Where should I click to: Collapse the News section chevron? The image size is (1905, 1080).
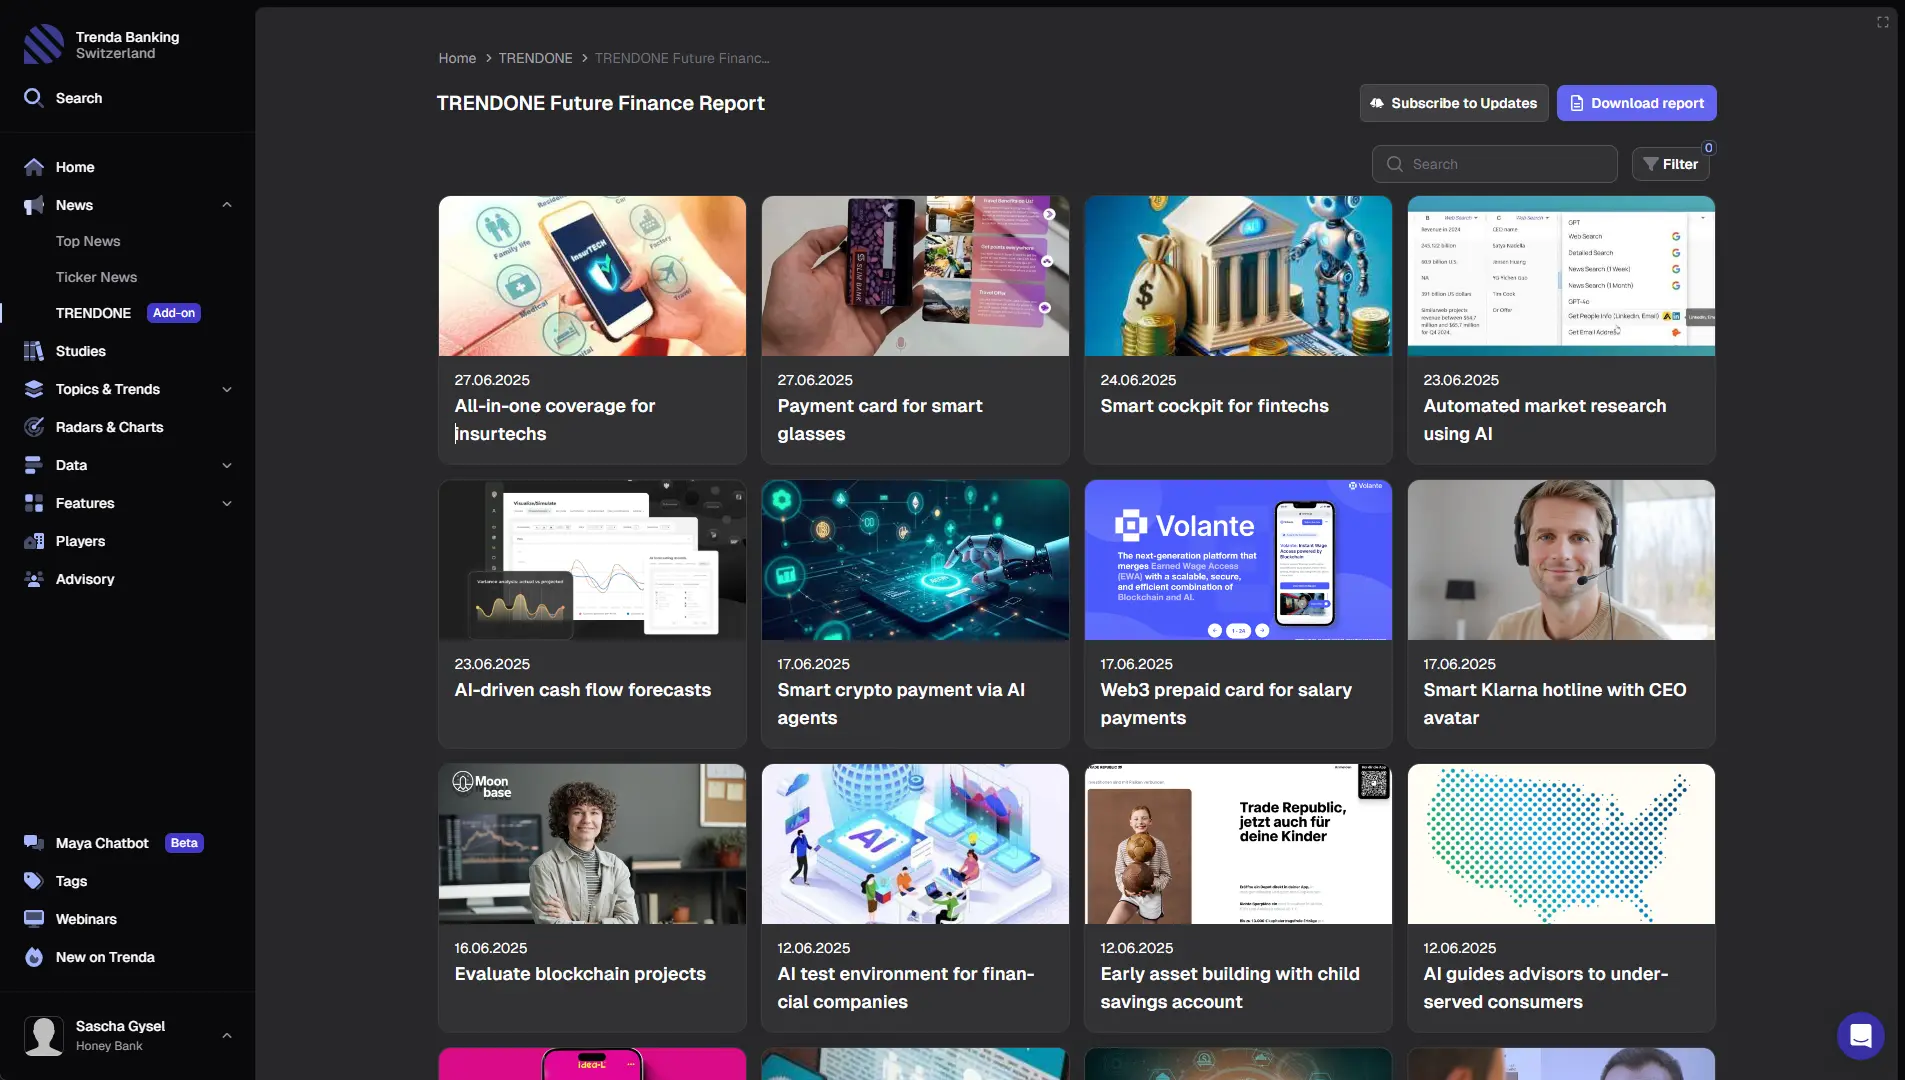(x=227, y=205)
